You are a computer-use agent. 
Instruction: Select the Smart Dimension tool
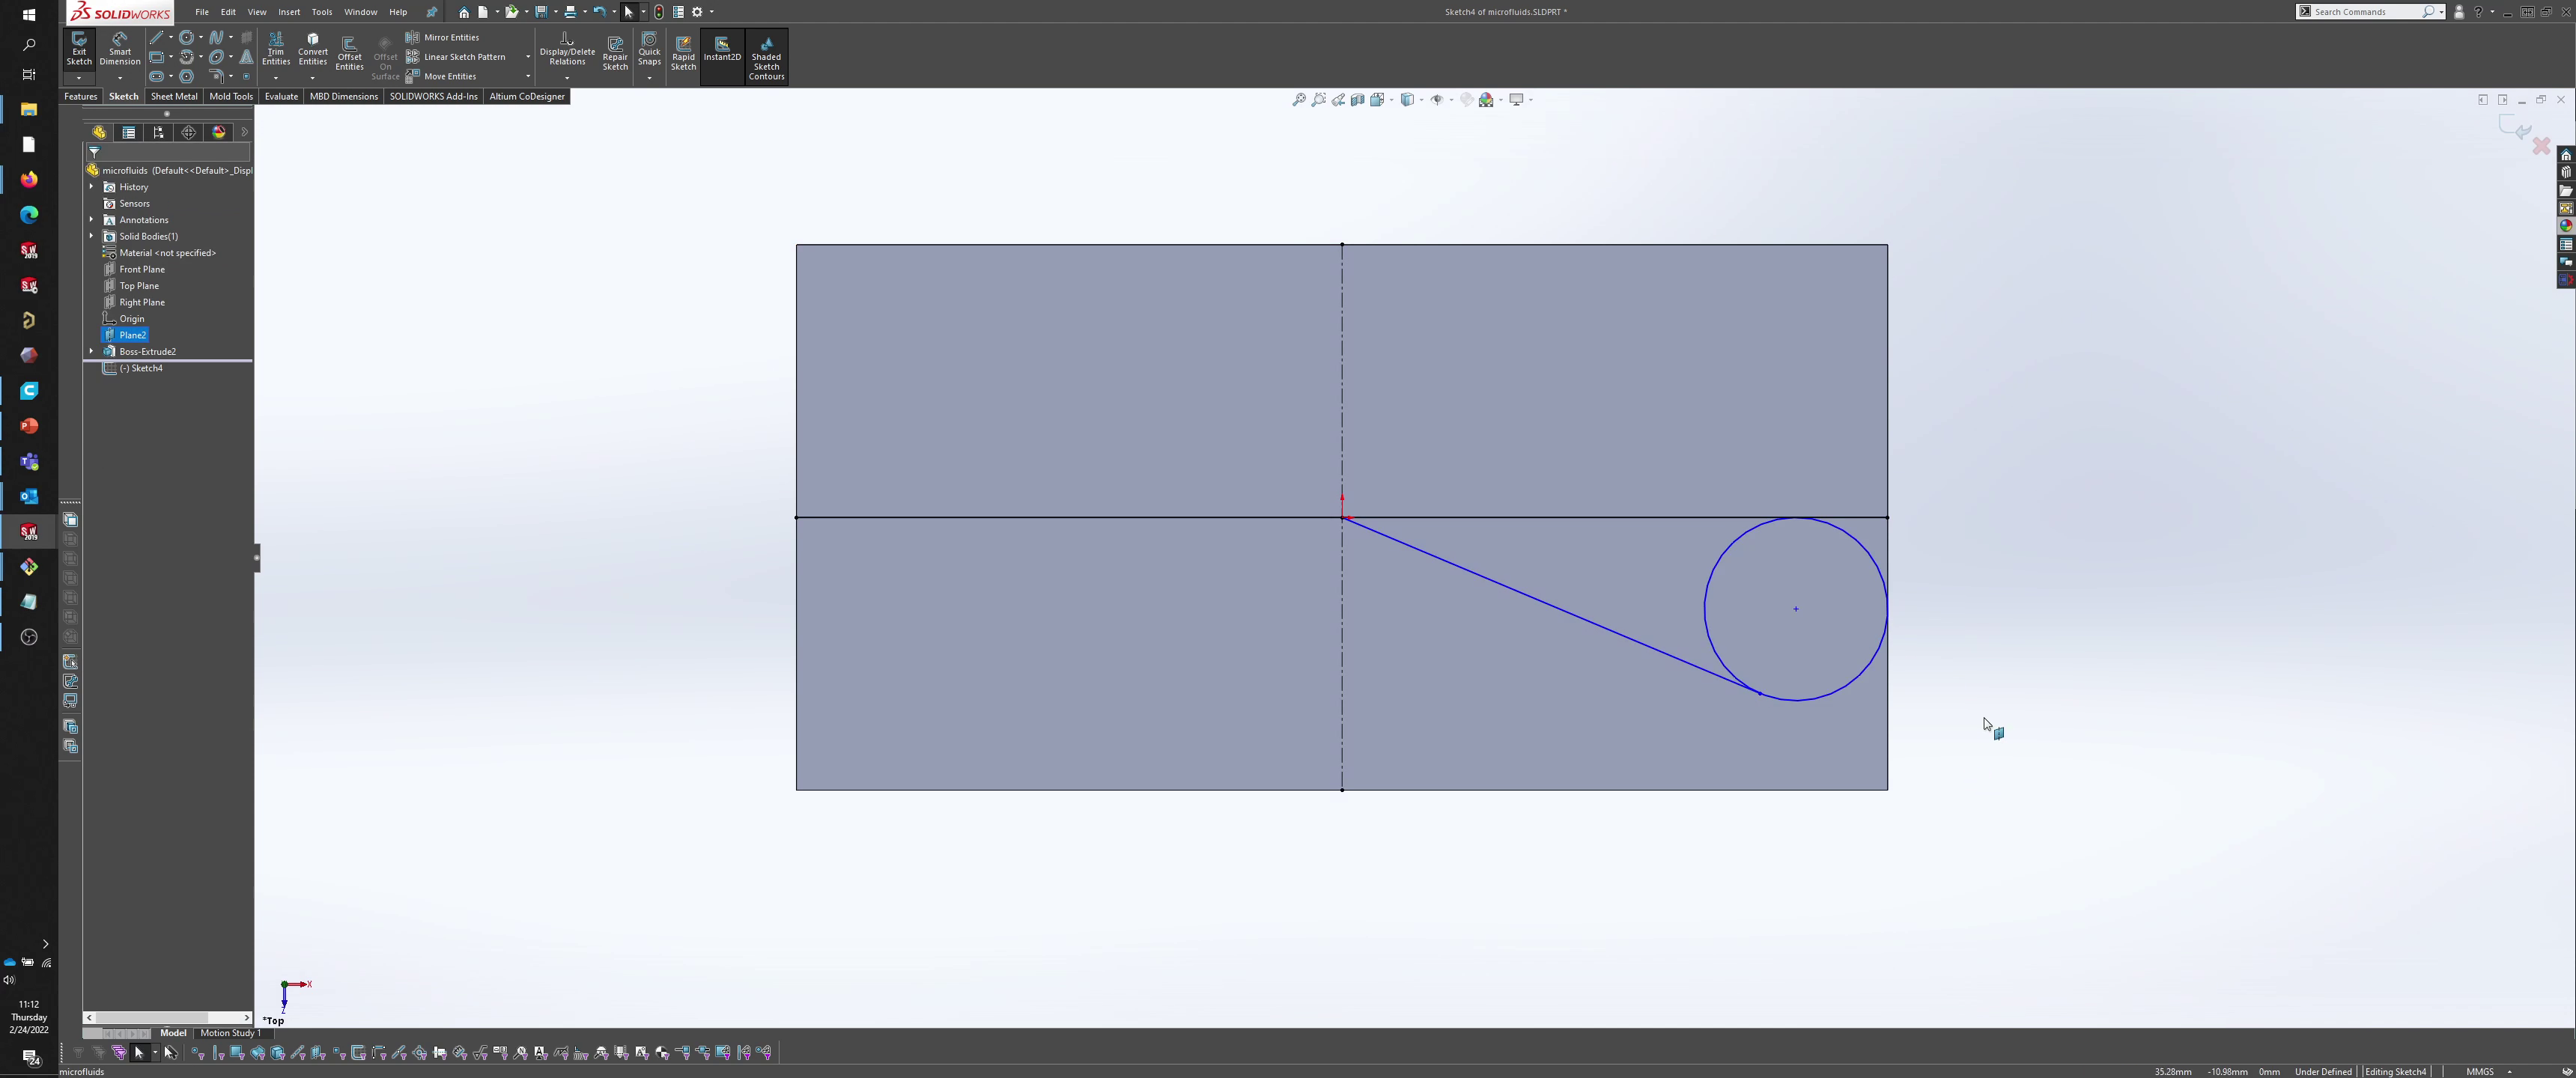(120, 50)
